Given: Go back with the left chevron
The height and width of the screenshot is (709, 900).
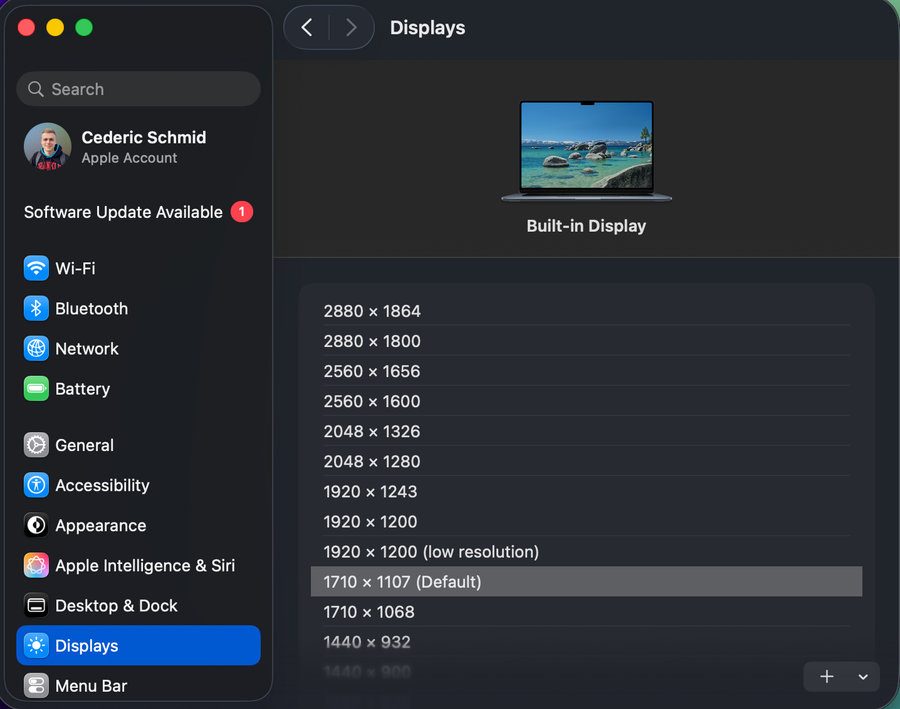Looking at the screenshot, I should coord(307,28).
